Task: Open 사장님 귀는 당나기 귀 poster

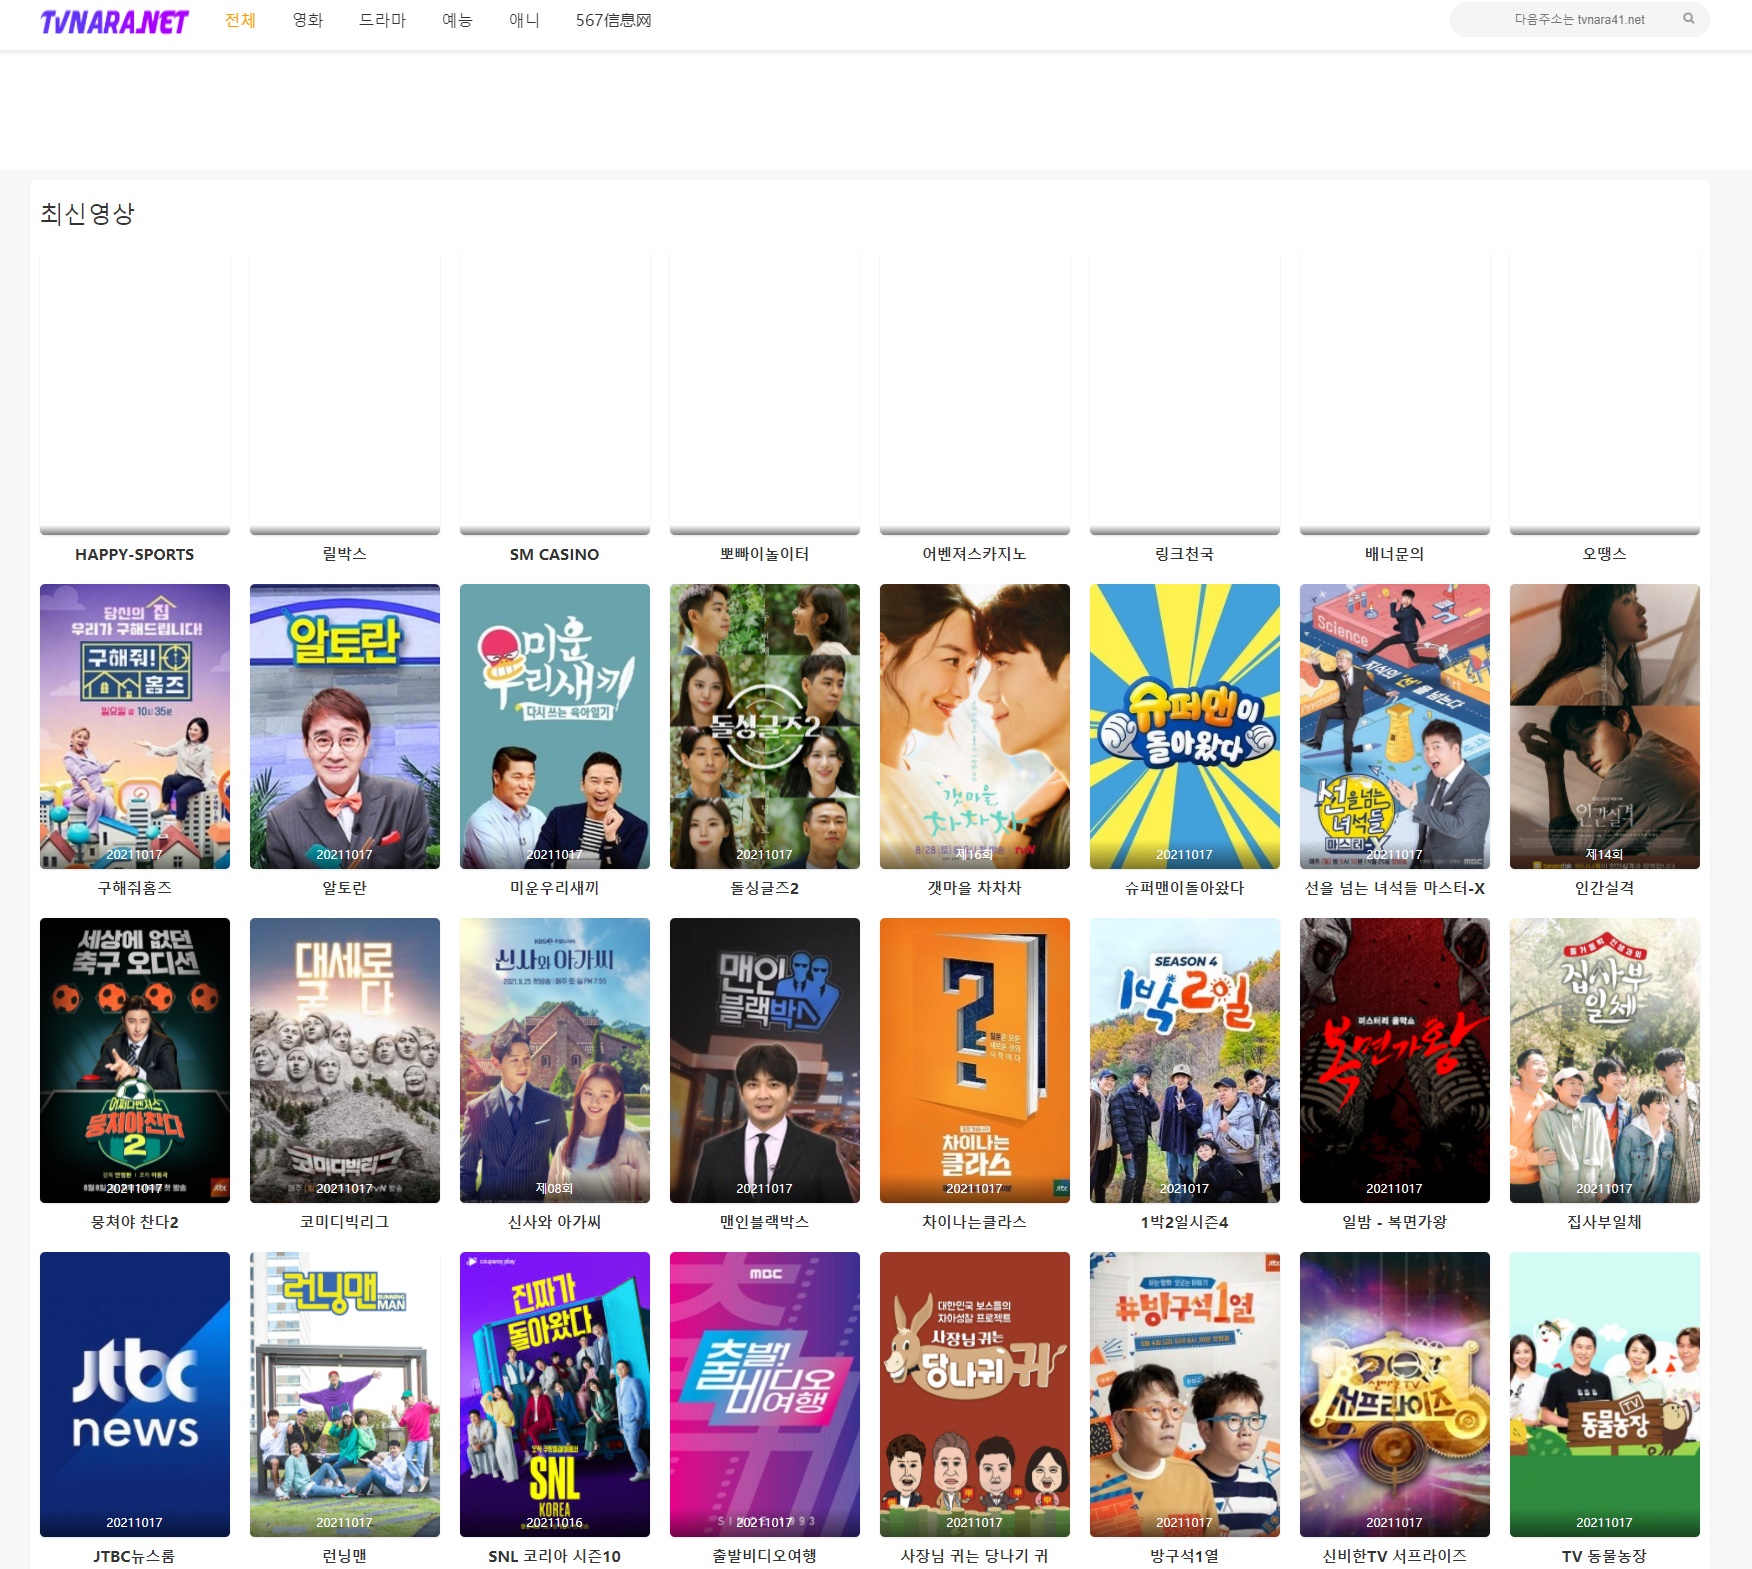Action: coord(975,1394)
